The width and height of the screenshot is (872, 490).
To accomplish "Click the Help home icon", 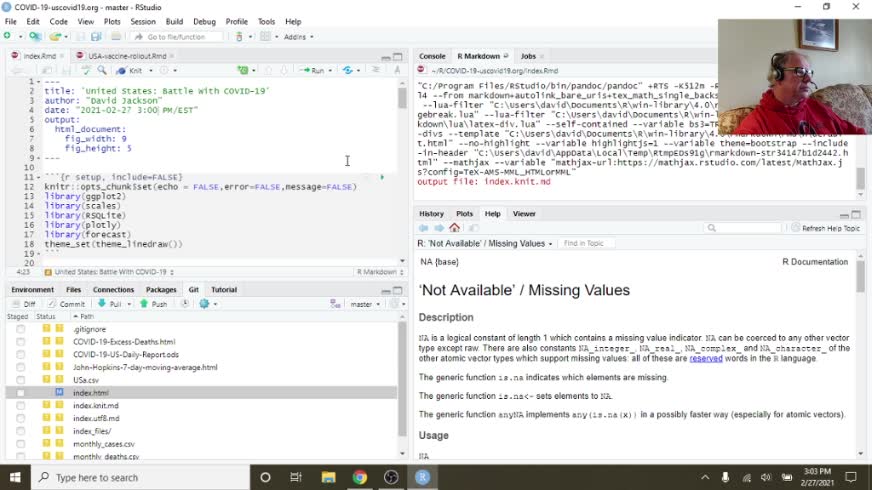I will (454, 228).
